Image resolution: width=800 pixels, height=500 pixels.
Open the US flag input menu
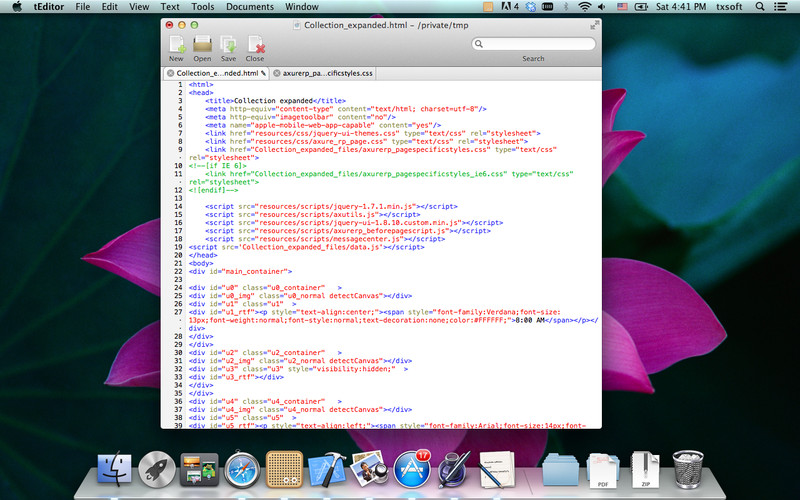pyautogui.click(x=622, y=7)
